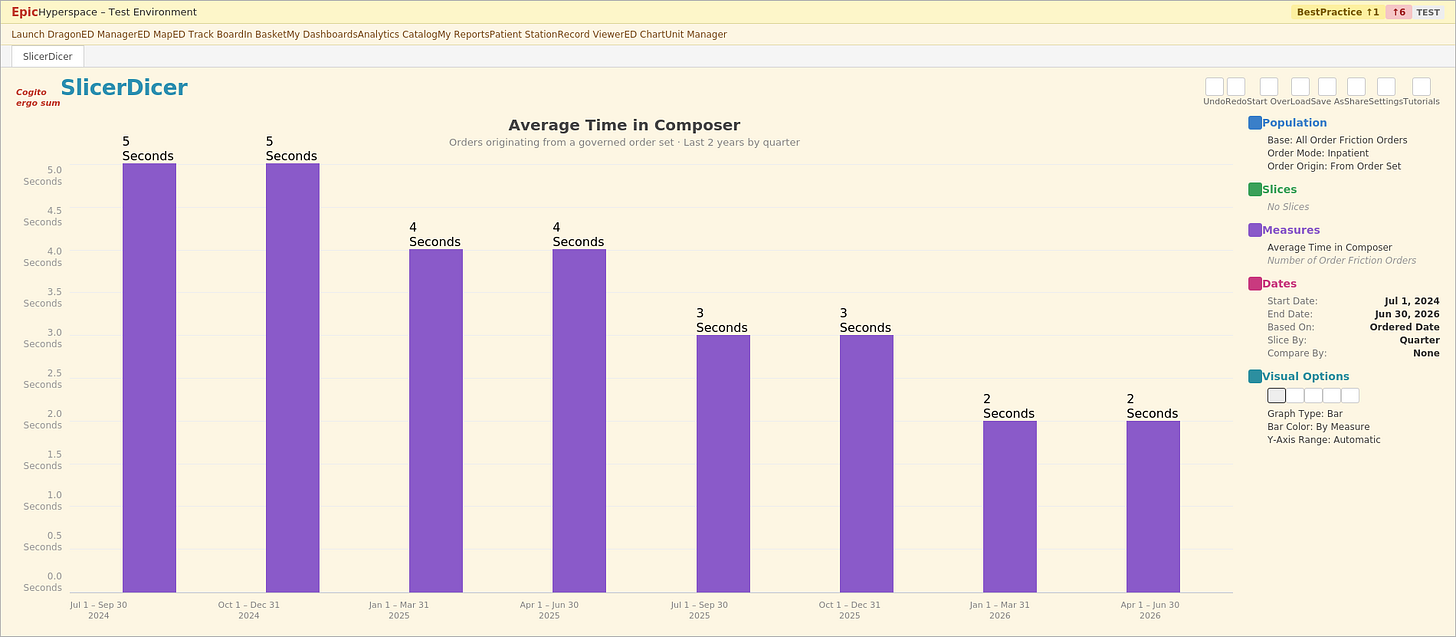The width and height of the screenshot is (1456, 637).
Task: Click the Apr 1 – Jun 30 2025 bar
Action: pyautogui.click(x=579, y=421)
